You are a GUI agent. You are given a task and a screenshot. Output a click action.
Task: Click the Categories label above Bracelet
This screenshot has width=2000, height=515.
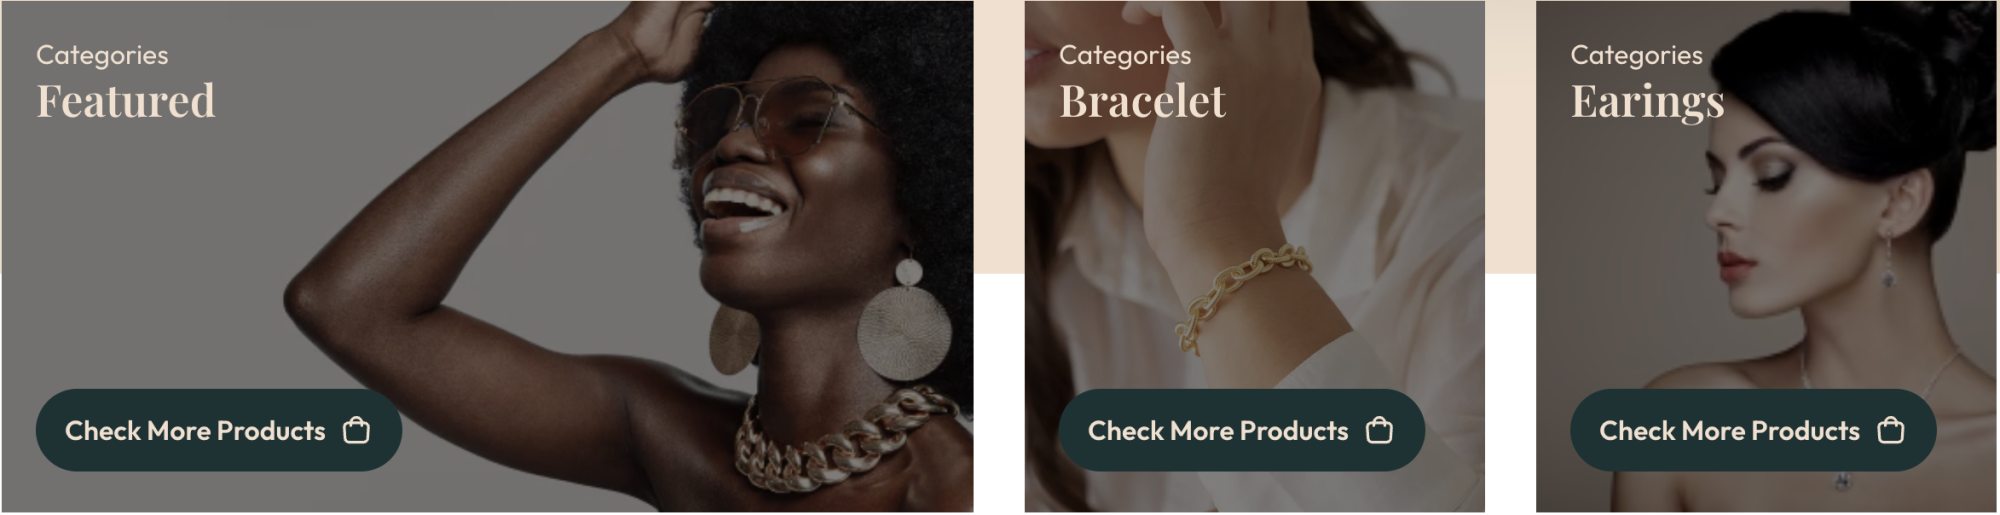click(x=1125, y=55)
